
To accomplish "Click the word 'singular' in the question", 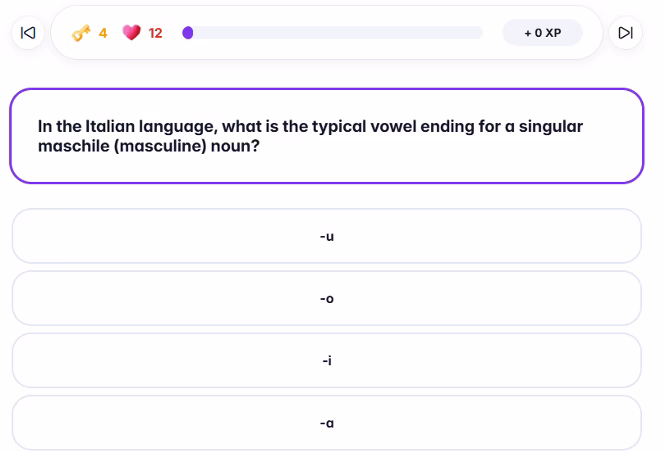I will point(551,127).
